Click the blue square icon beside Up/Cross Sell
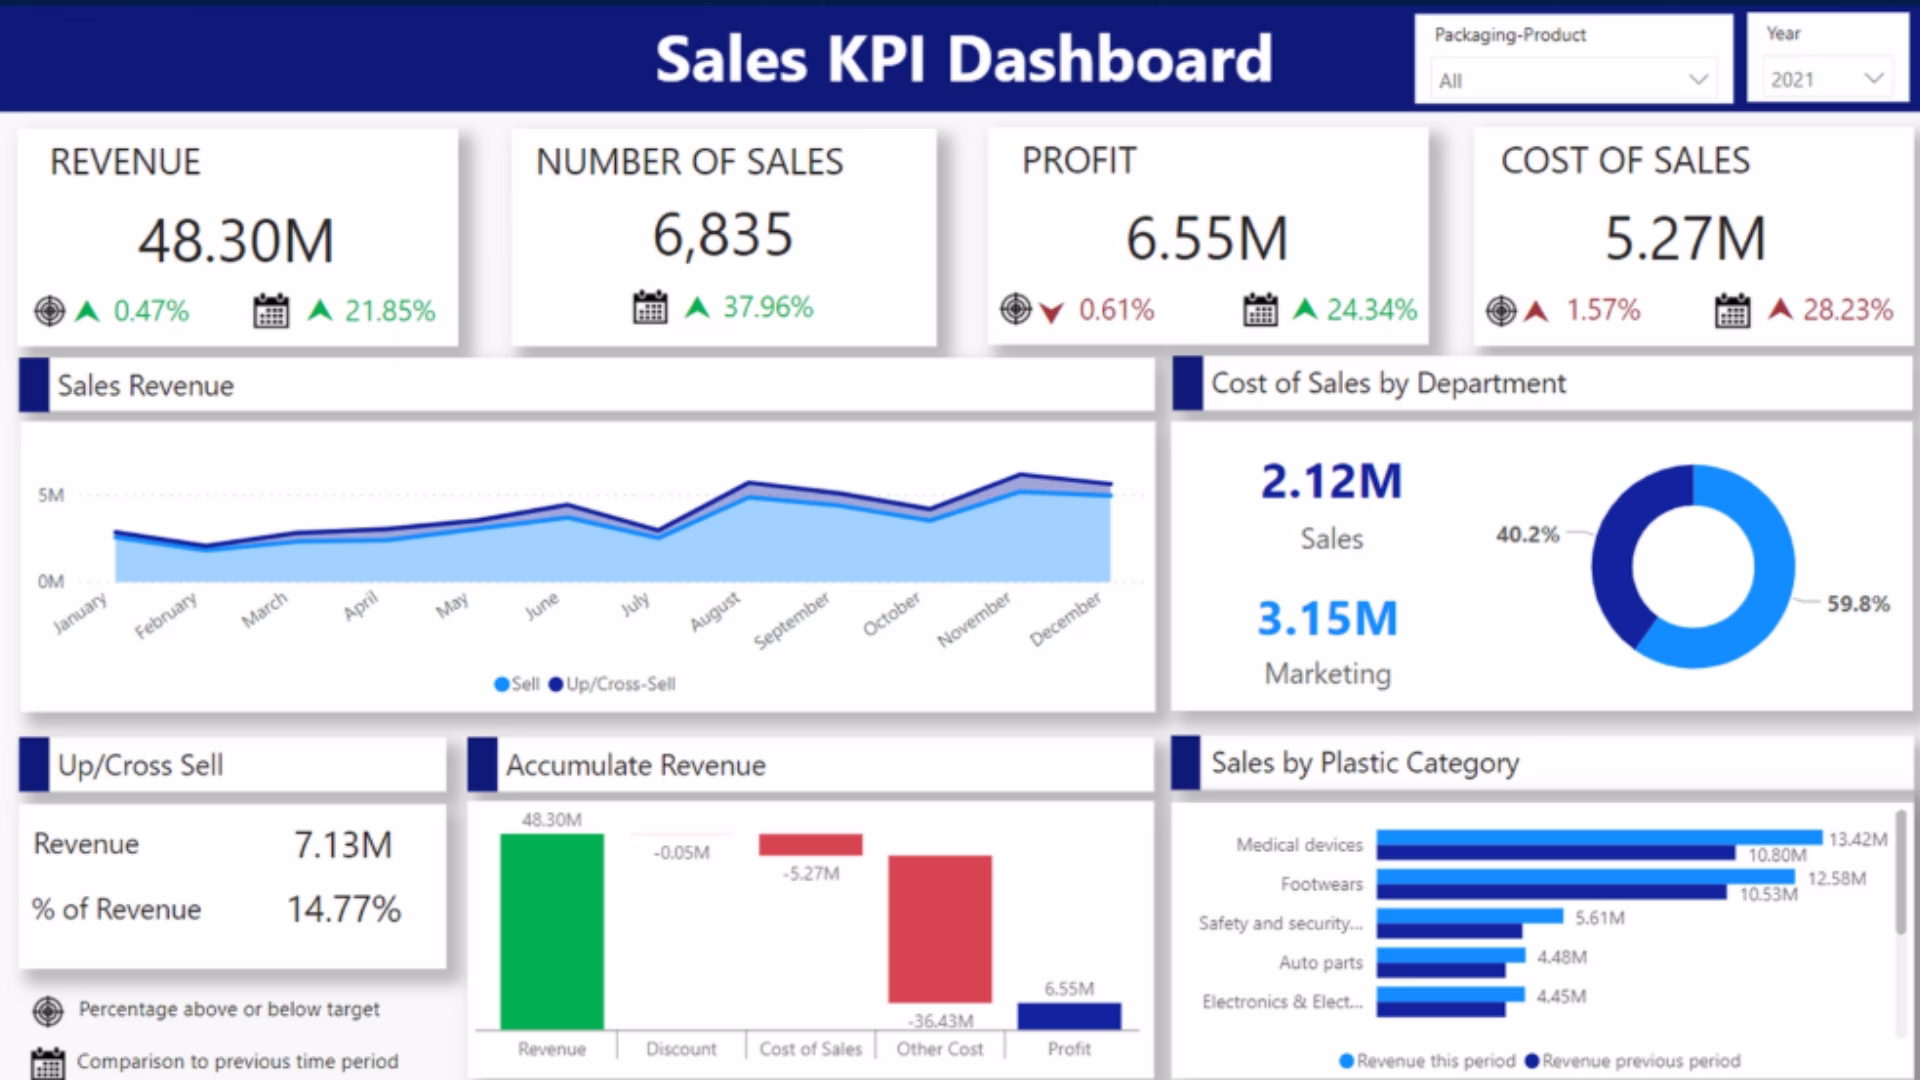This screenshot has height=1080, width=1920. tap(33, 766)
